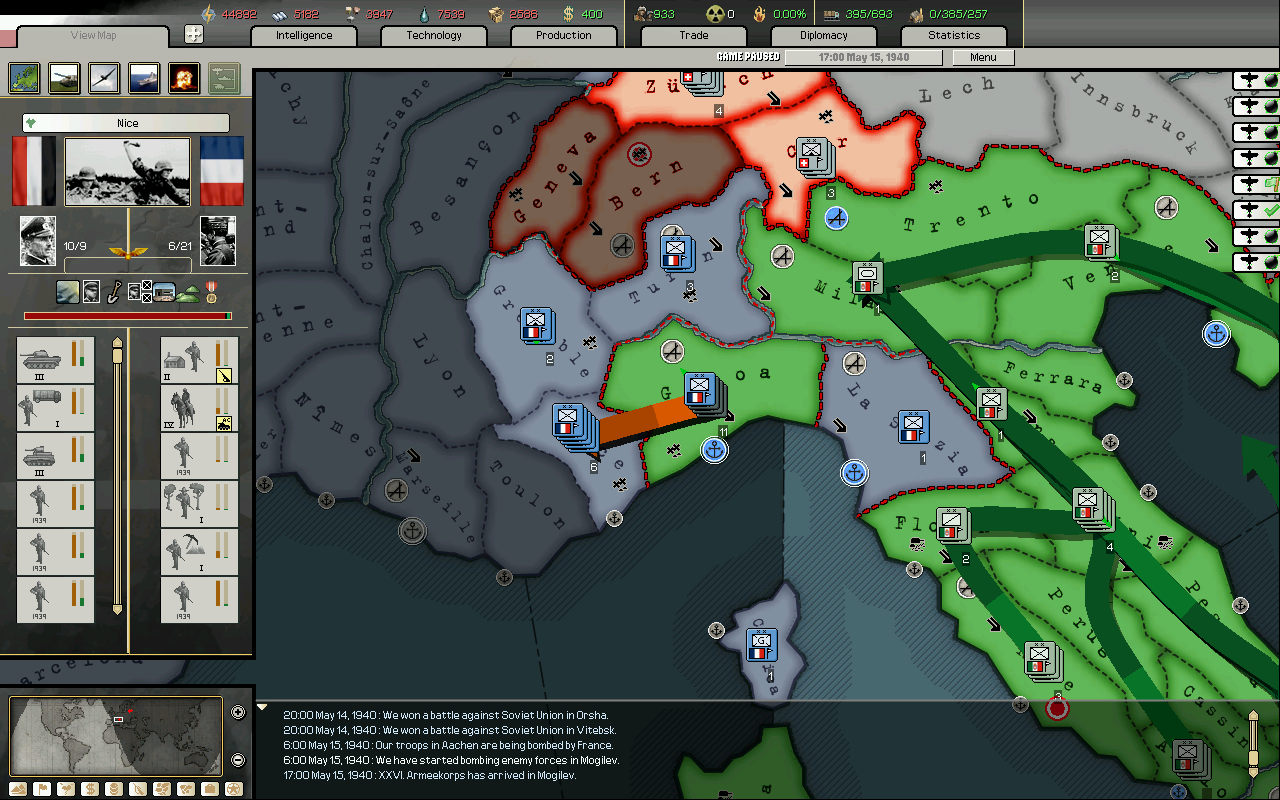Select the German Panzer III division row
Screen dimensions: 1280x800
pos(56,360)
